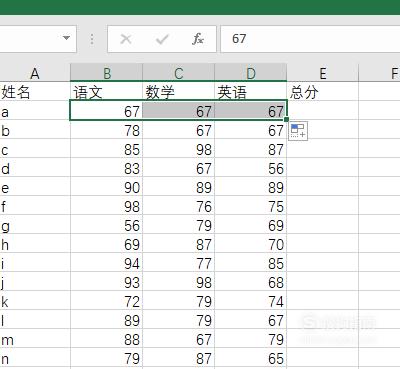
Task: Click row k's 语文 score 72
Action: [107, 301]
